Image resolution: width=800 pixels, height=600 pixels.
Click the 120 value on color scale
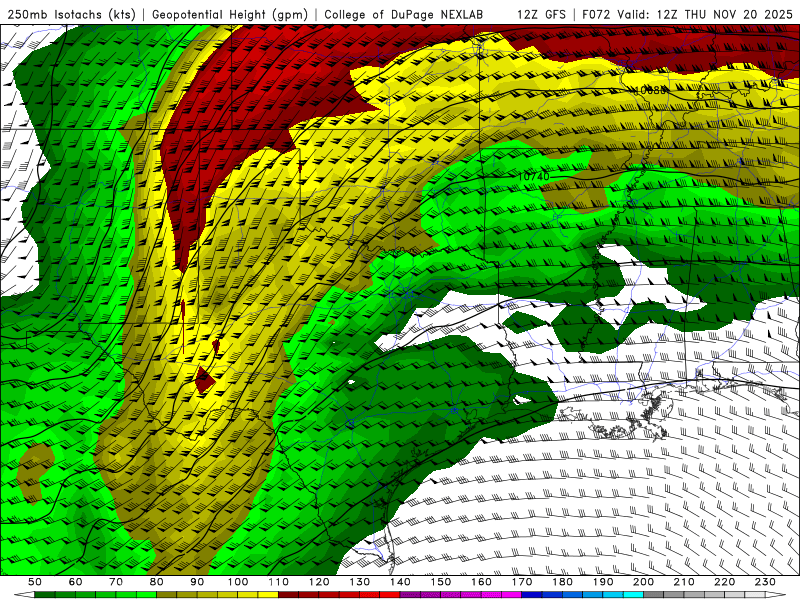(x=319, y=582)
